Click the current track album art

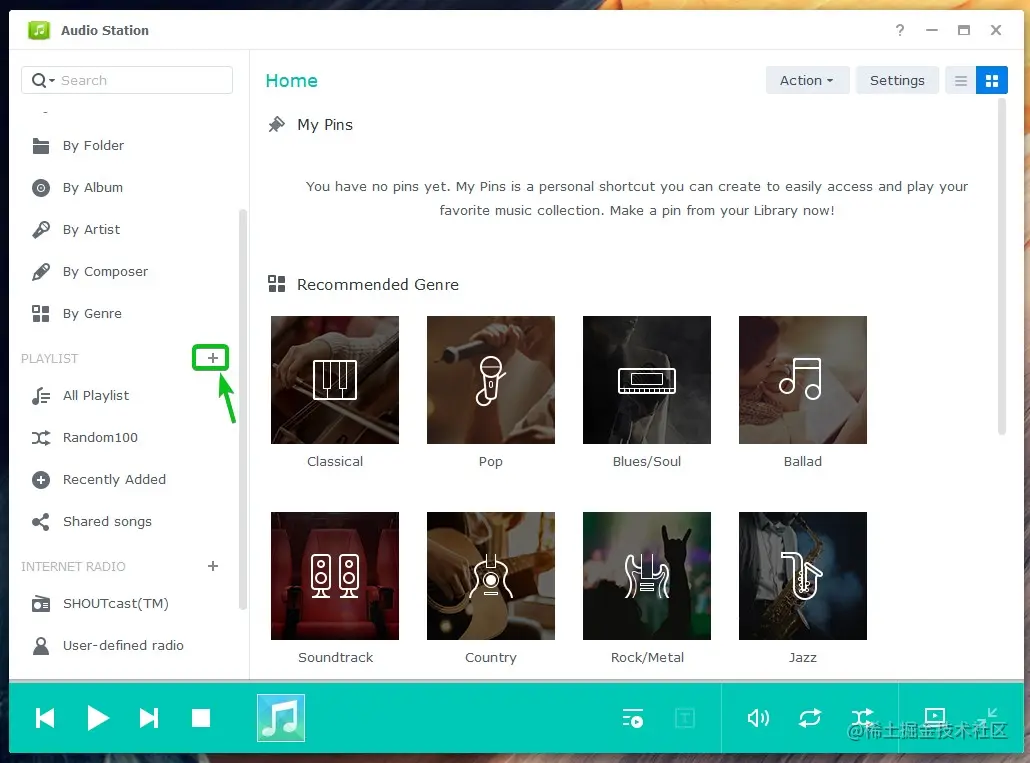[x=281, y=718]
